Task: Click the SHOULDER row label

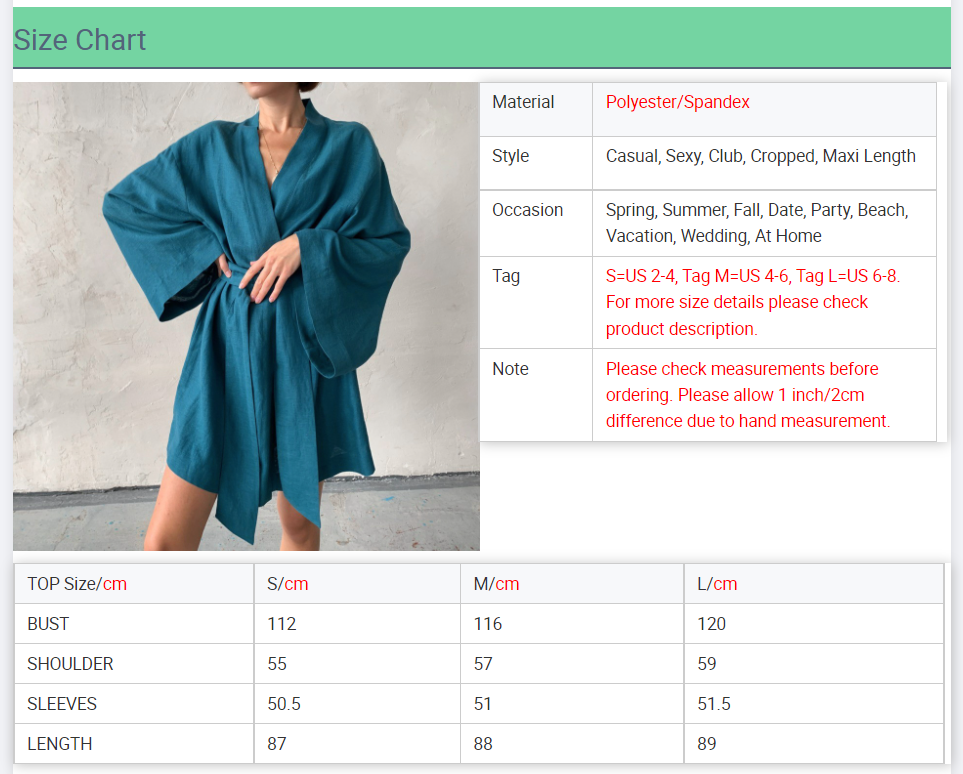Action: click(x=70, y=663)
